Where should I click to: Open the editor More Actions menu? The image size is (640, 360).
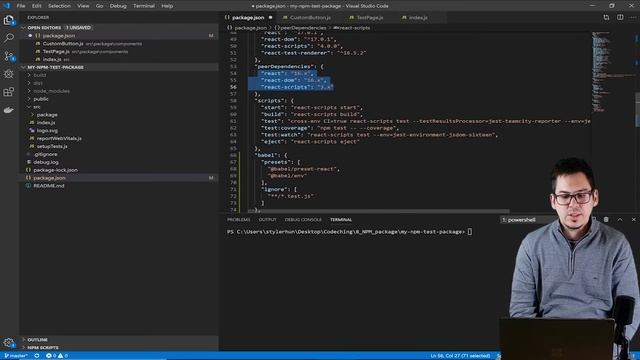coord(633,18)
